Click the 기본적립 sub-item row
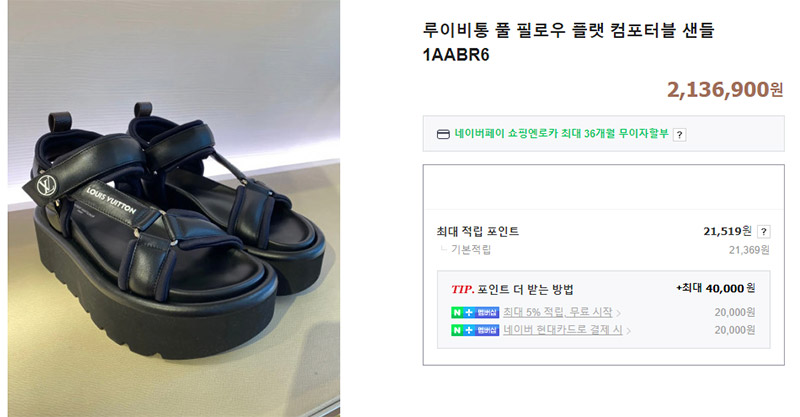800x417 pixels. [x=603, y=250]
